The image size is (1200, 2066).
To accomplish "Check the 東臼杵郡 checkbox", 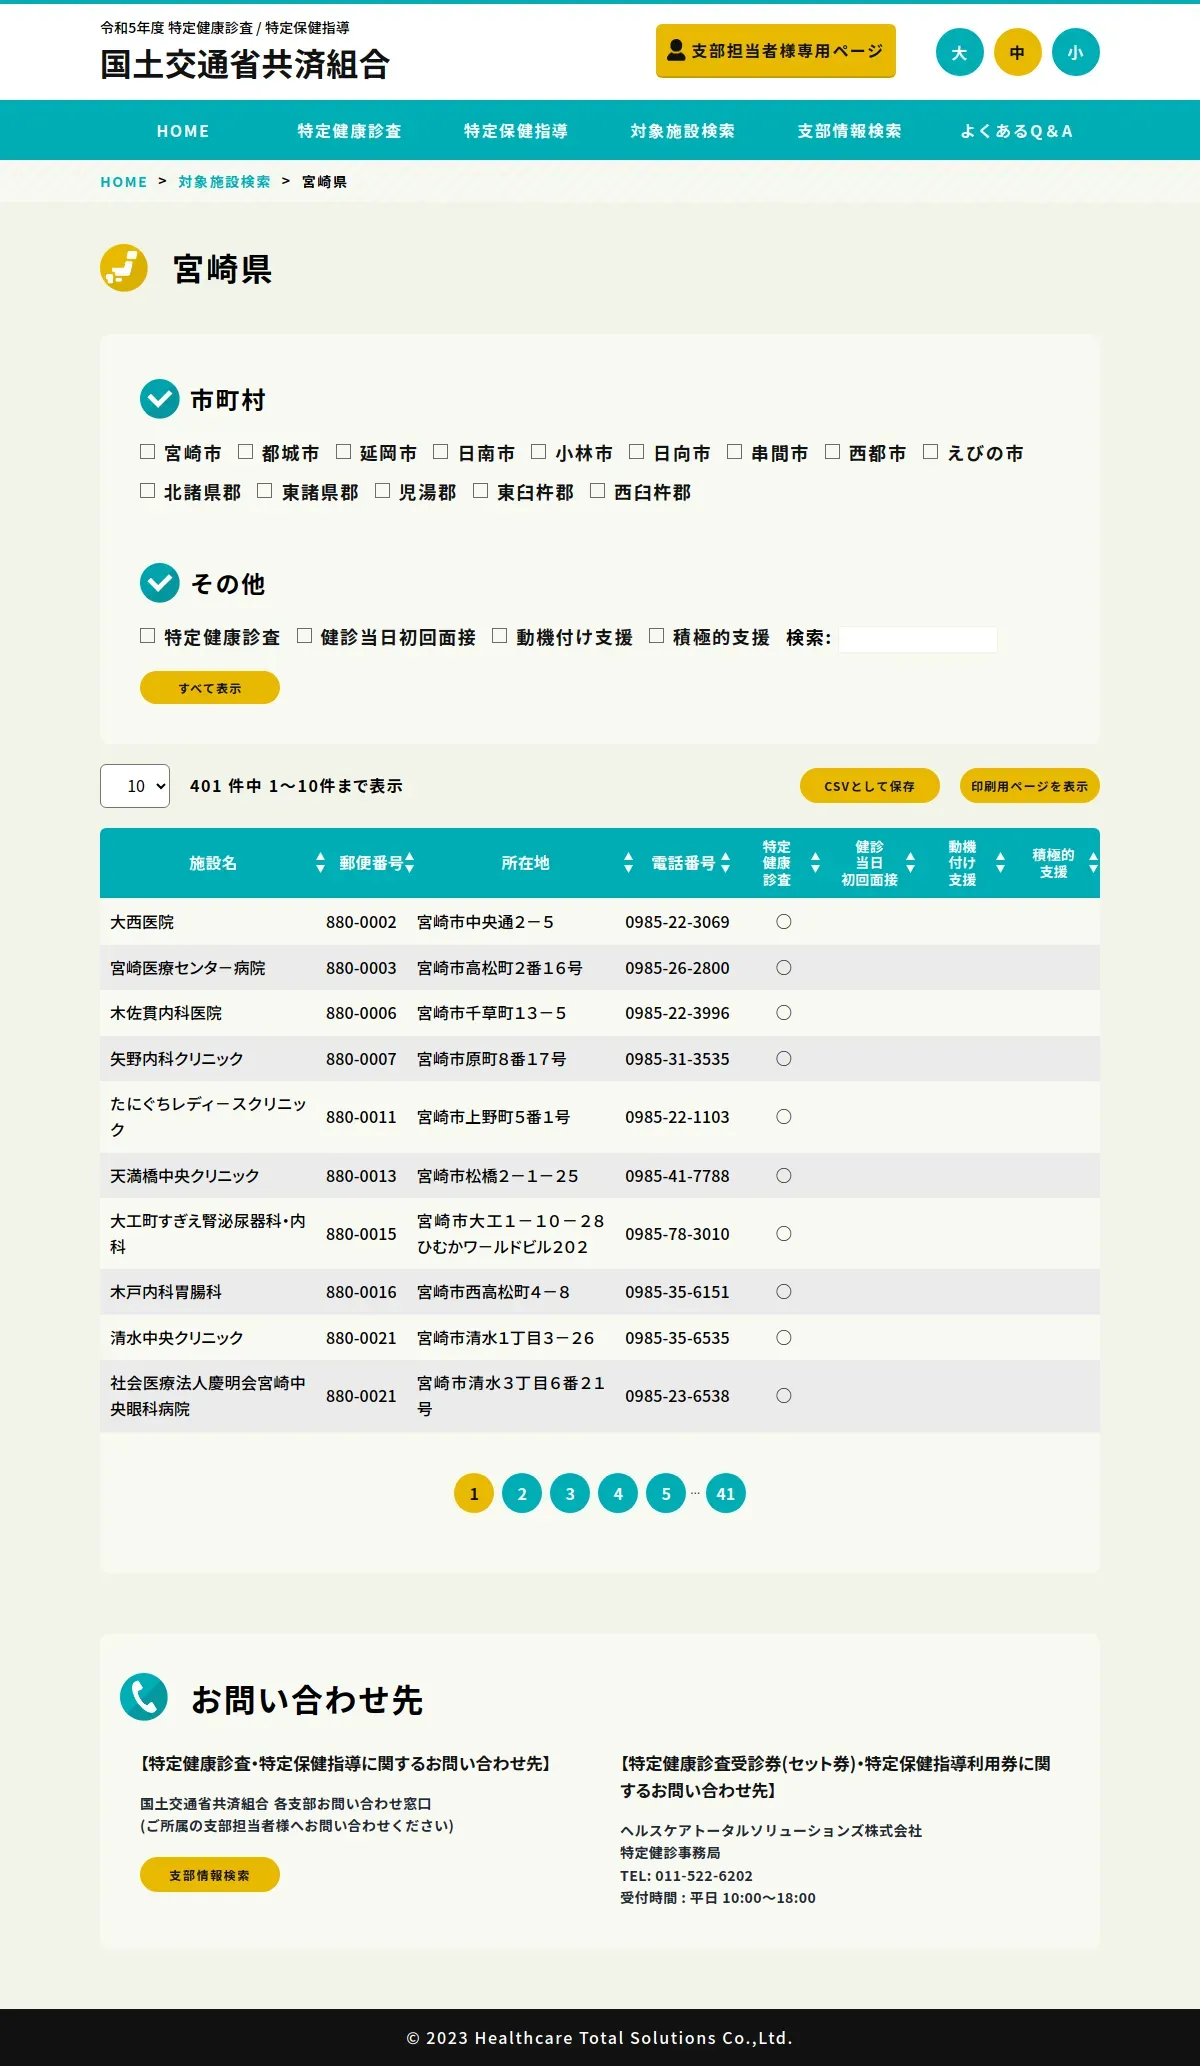I will [x=480, y=491].
